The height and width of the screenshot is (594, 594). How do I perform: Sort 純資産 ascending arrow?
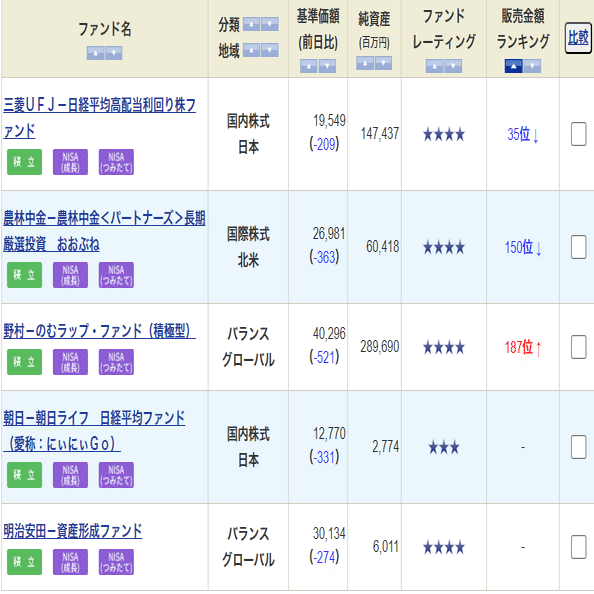coord(365,63)
